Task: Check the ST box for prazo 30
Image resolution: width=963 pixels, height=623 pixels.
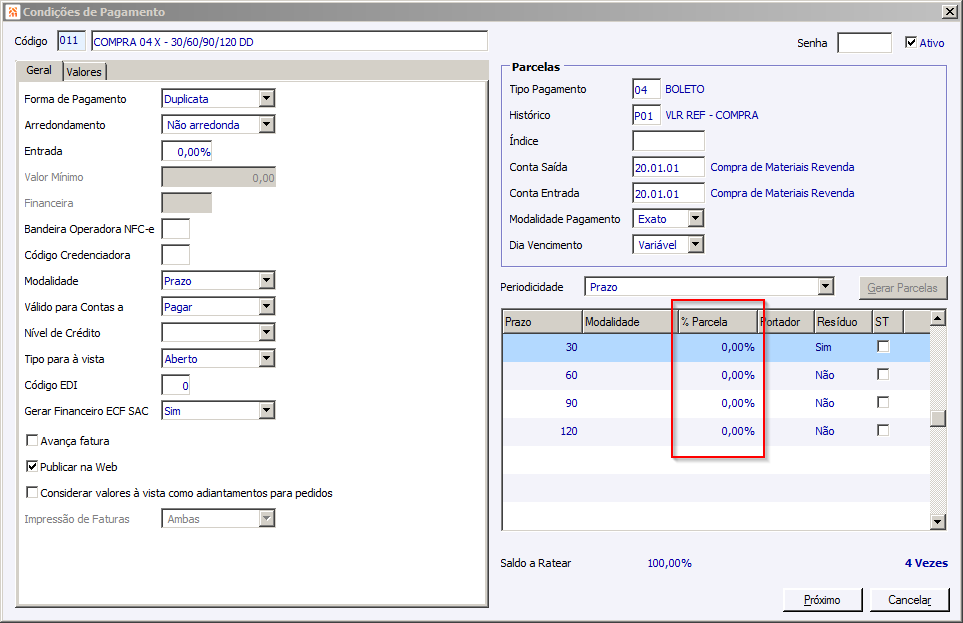Action: [883, 347]
